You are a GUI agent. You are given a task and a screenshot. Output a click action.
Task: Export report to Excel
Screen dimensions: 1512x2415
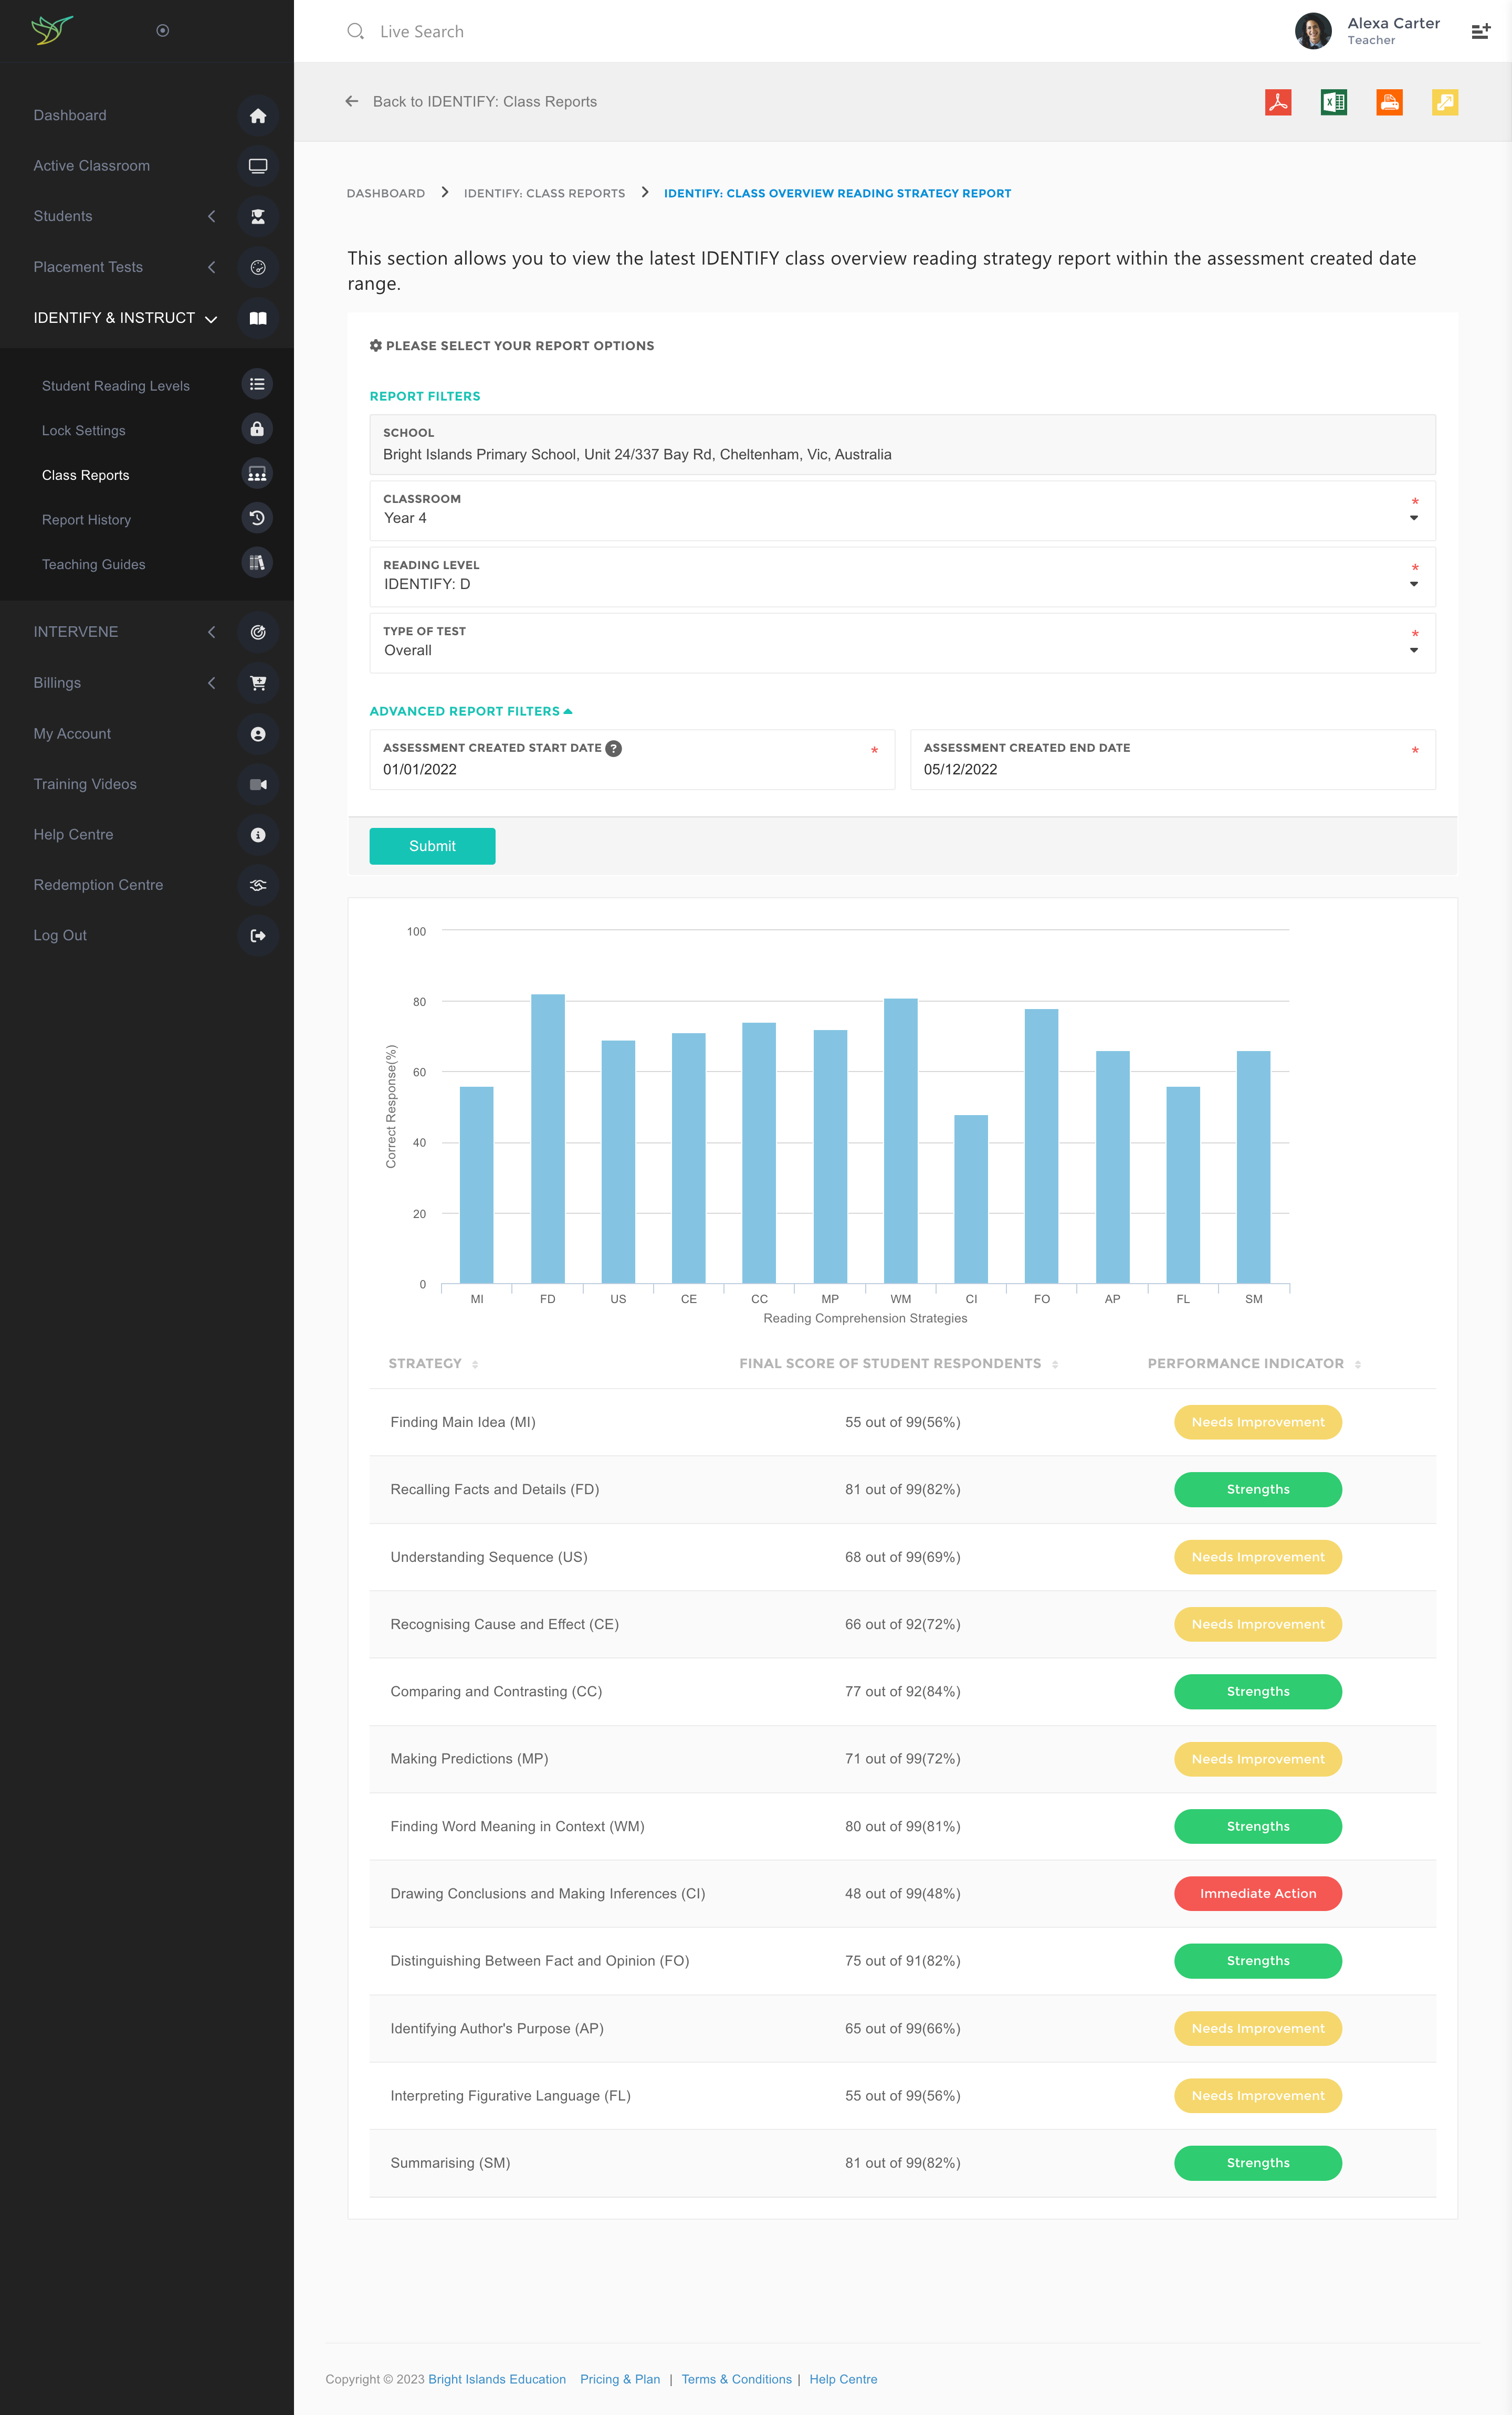coord(1333,102)
